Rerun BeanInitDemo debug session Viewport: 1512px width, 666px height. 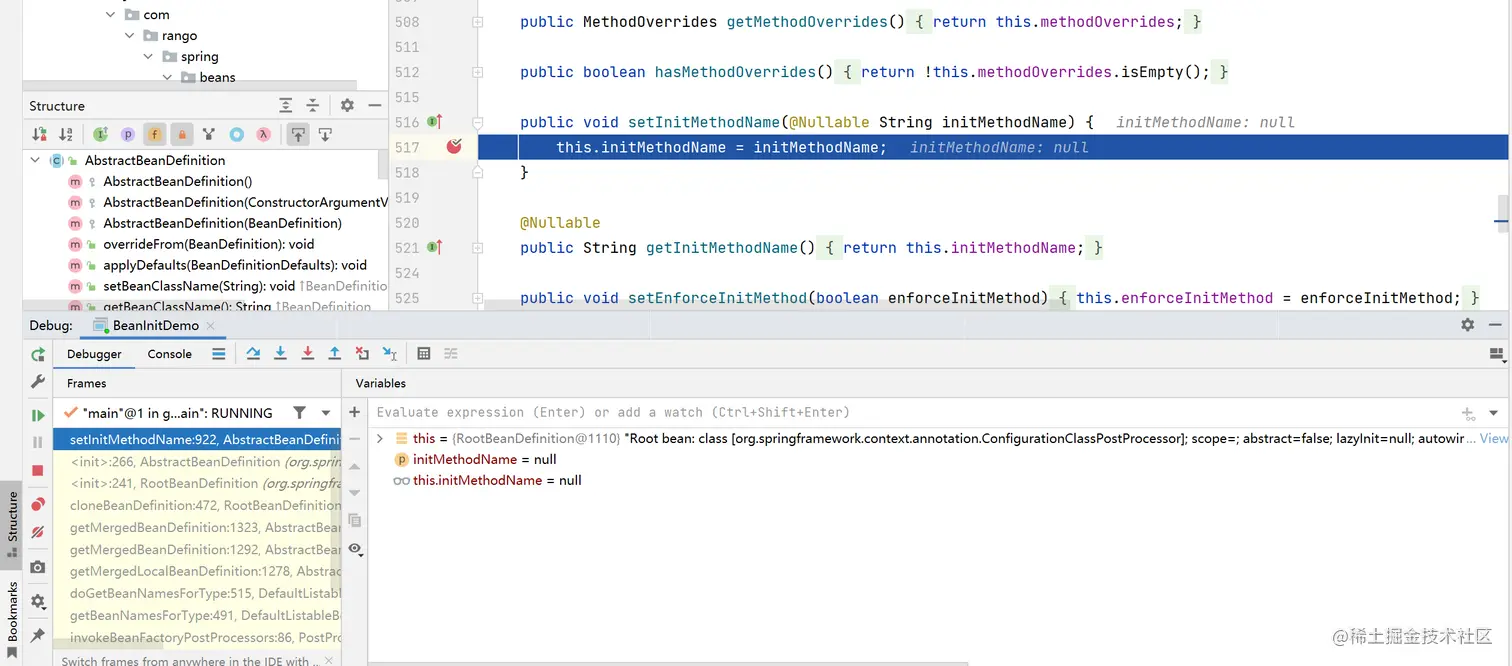tap(38, 355)
